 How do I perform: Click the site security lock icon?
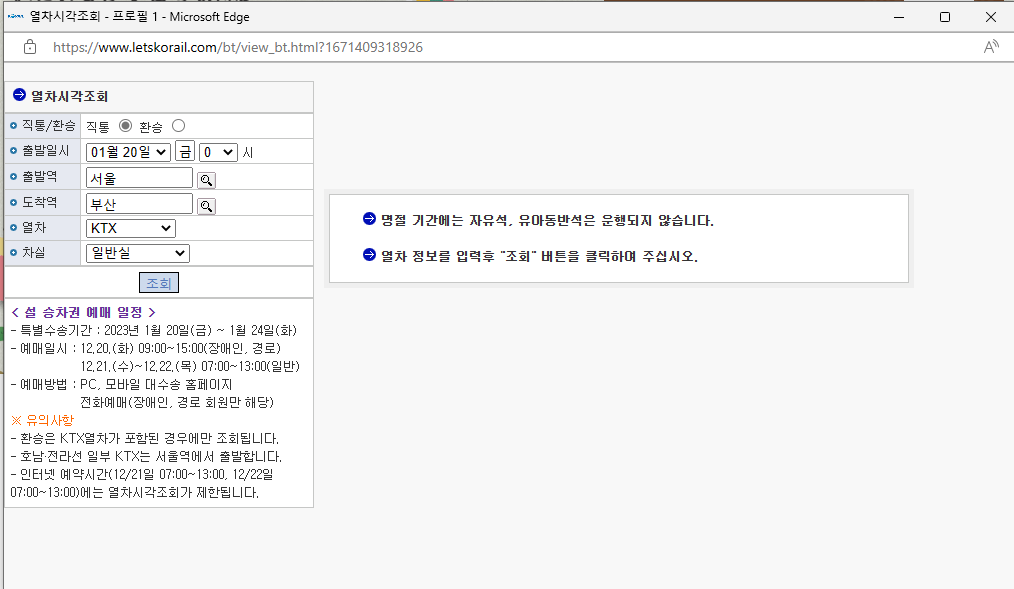tap(28, 47)
